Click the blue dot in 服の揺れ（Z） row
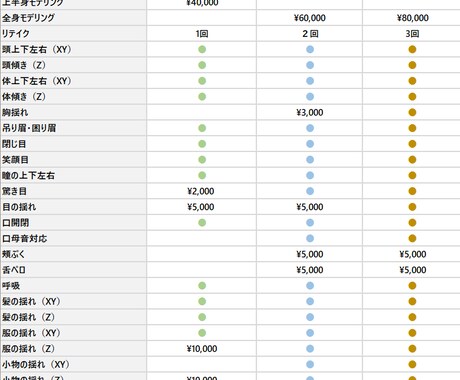 310,349
